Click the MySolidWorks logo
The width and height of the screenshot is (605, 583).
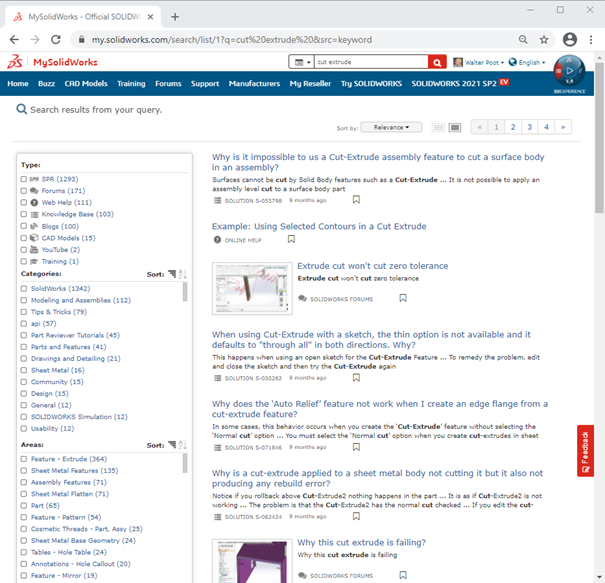[x=52, y=62]
